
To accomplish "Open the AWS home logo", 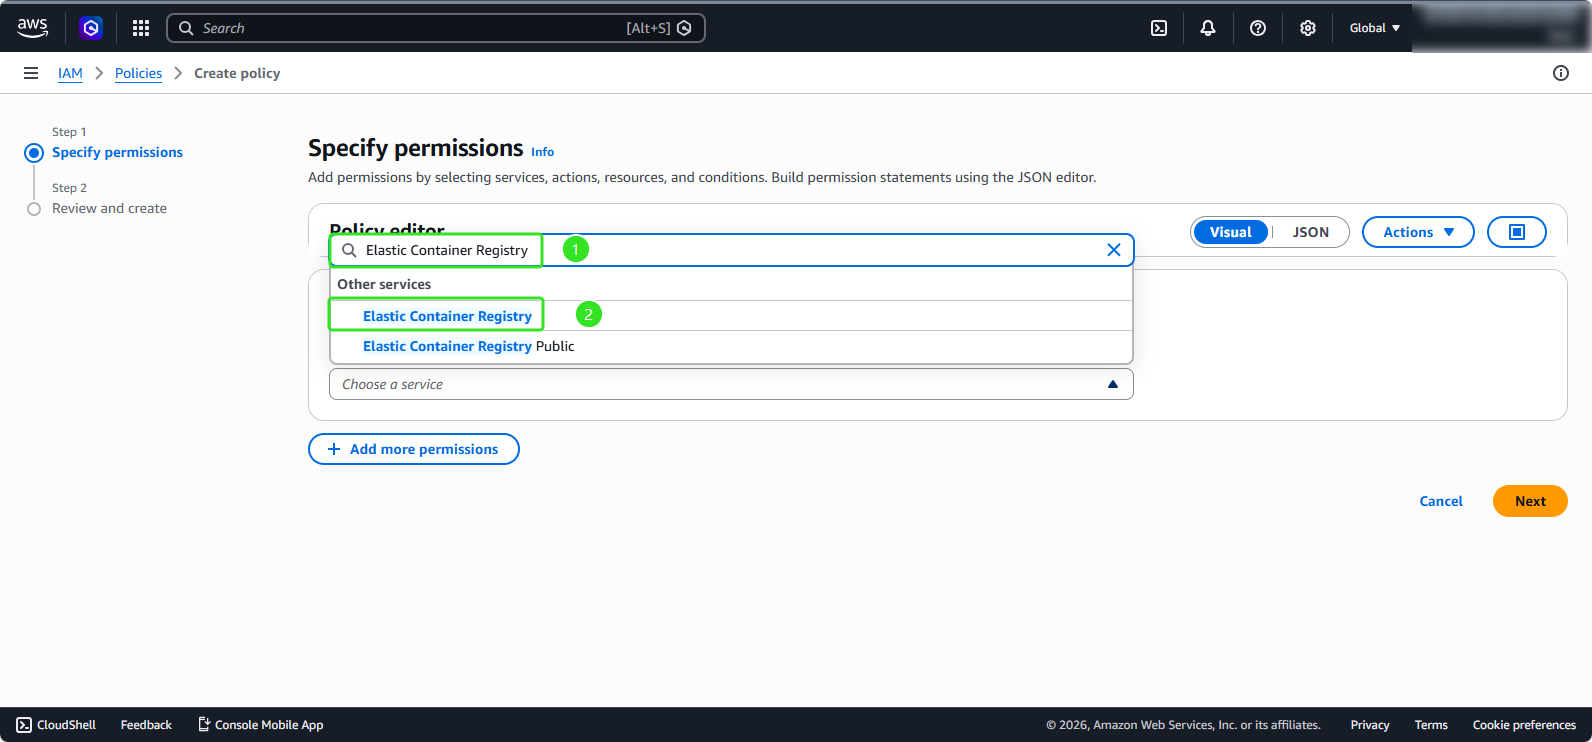I will pos(32,28).
